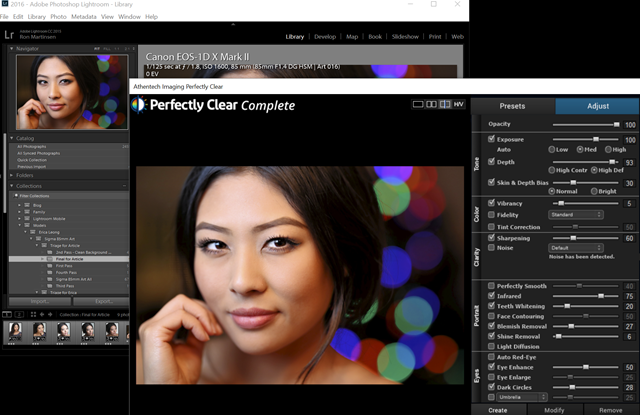Open the Fidelity Standard dropdown

(576, 215)
